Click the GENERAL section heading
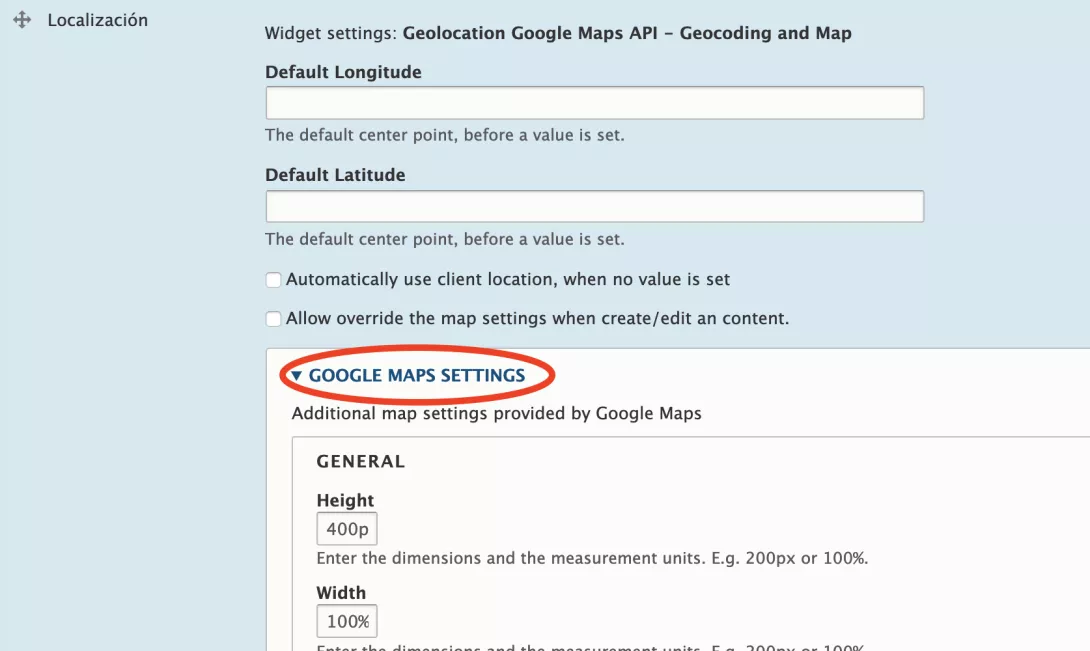This screenshot has width=1090, height=651. [x=360, y=462]
